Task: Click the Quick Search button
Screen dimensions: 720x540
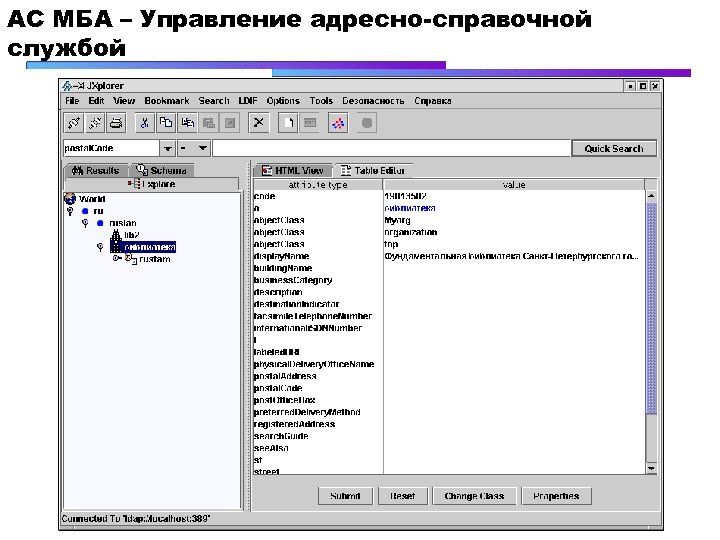Action: point(614,148)
